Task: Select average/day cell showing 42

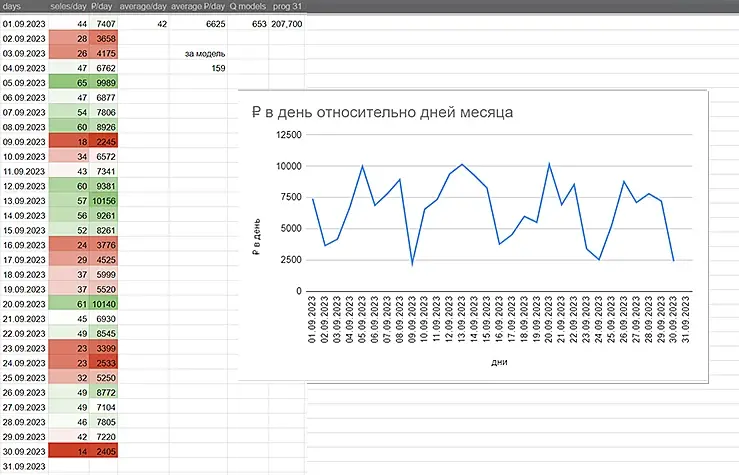Action: [x=144, y=24]
